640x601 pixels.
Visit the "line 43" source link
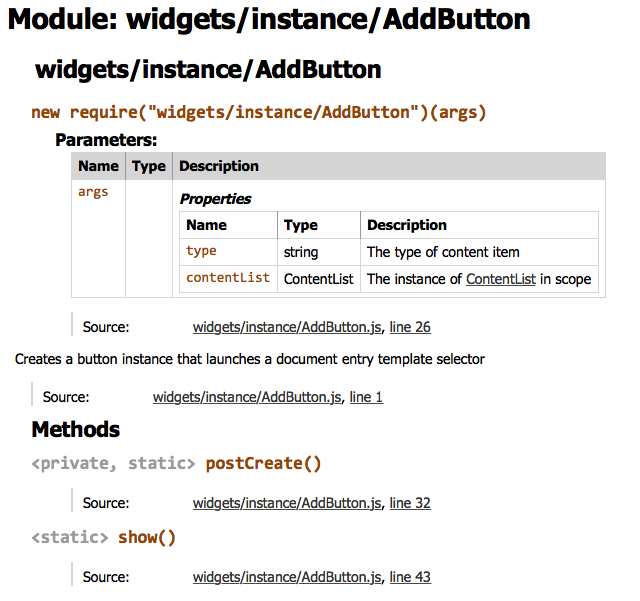pos(410,577)
